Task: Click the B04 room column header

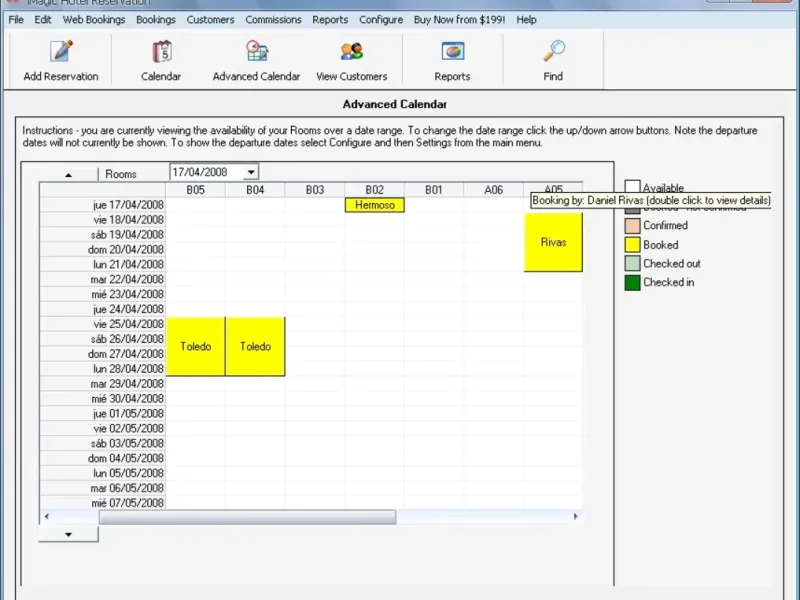Action: click(x=255, y=190)
